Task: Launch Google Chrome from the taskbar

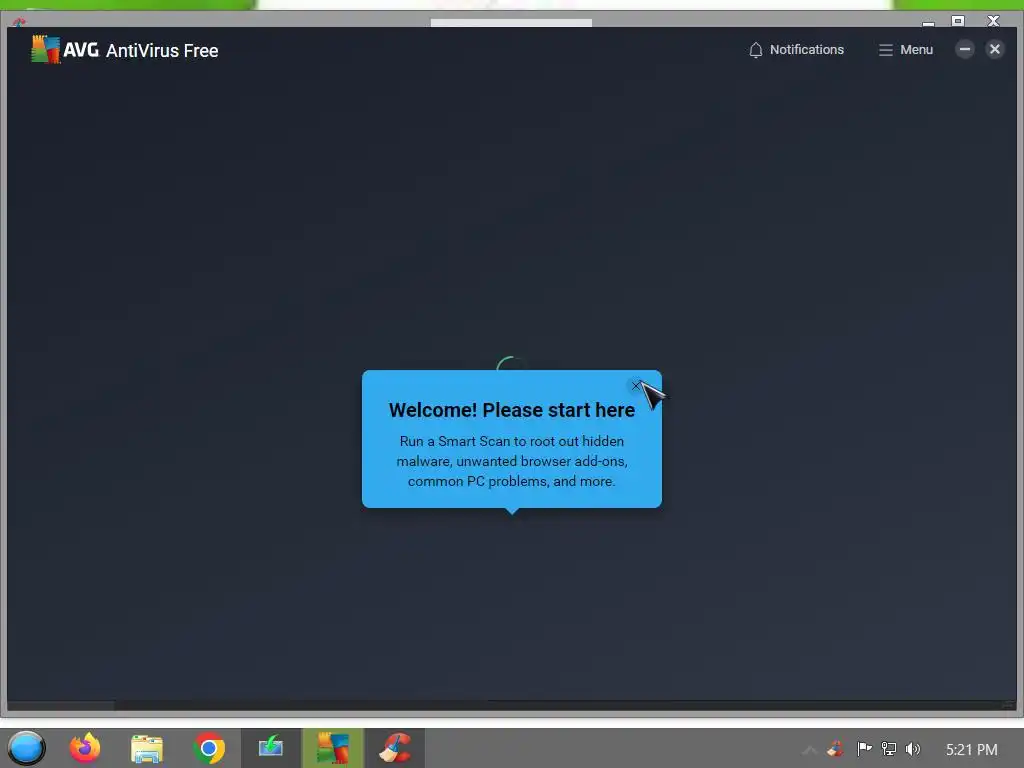Action: tap(209, 748)
